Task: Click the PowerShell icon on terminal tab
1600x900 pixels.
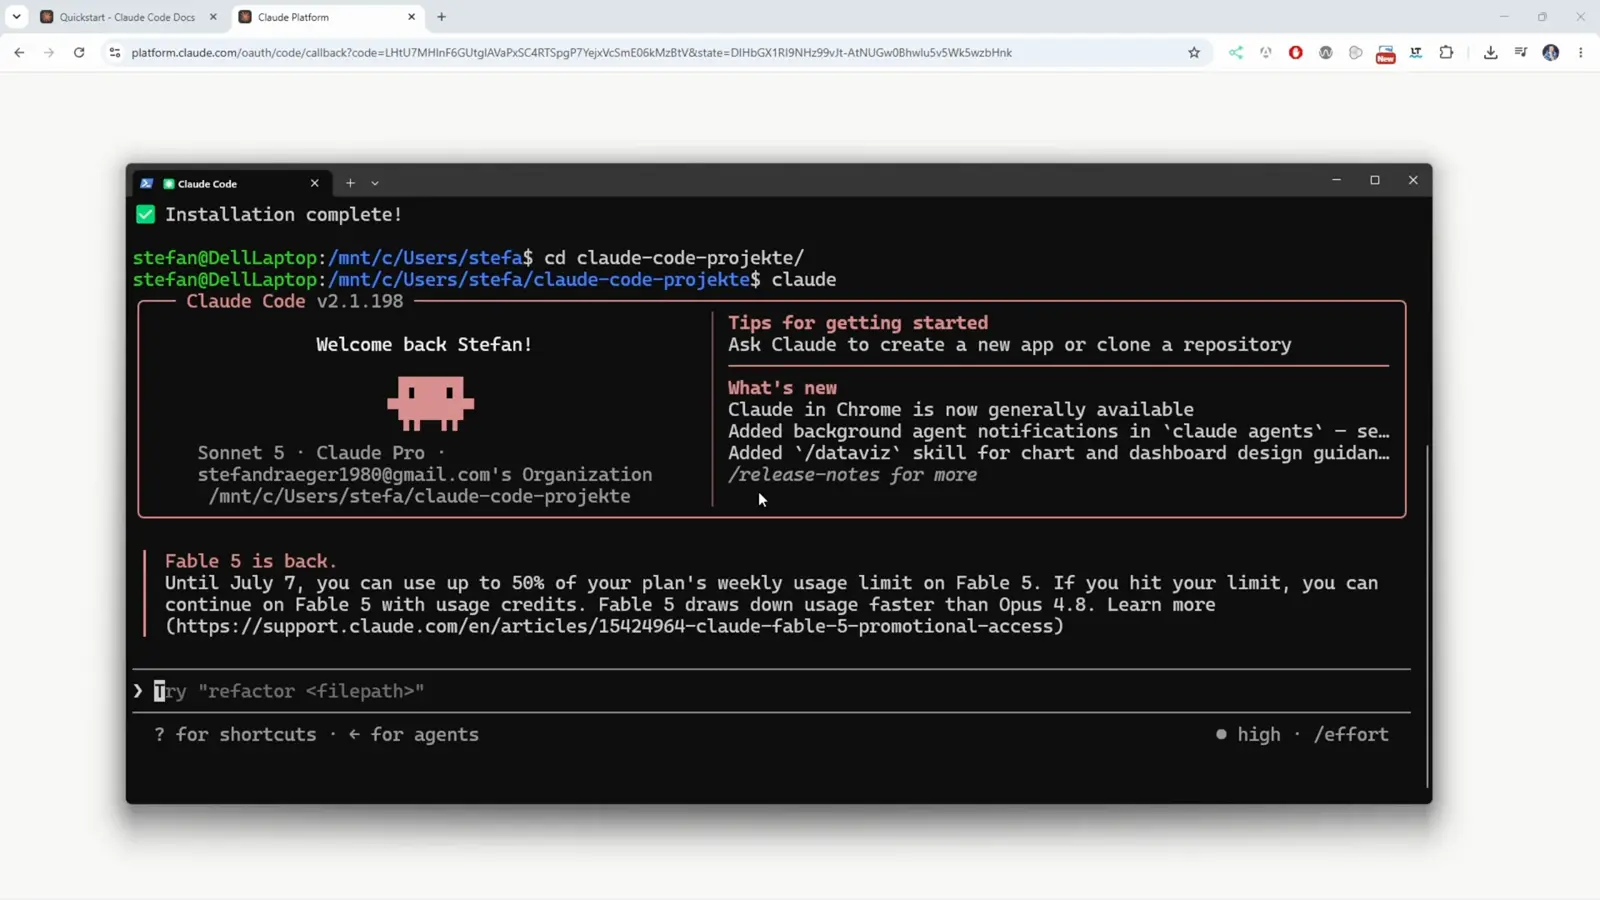Action: coord(147,183)
